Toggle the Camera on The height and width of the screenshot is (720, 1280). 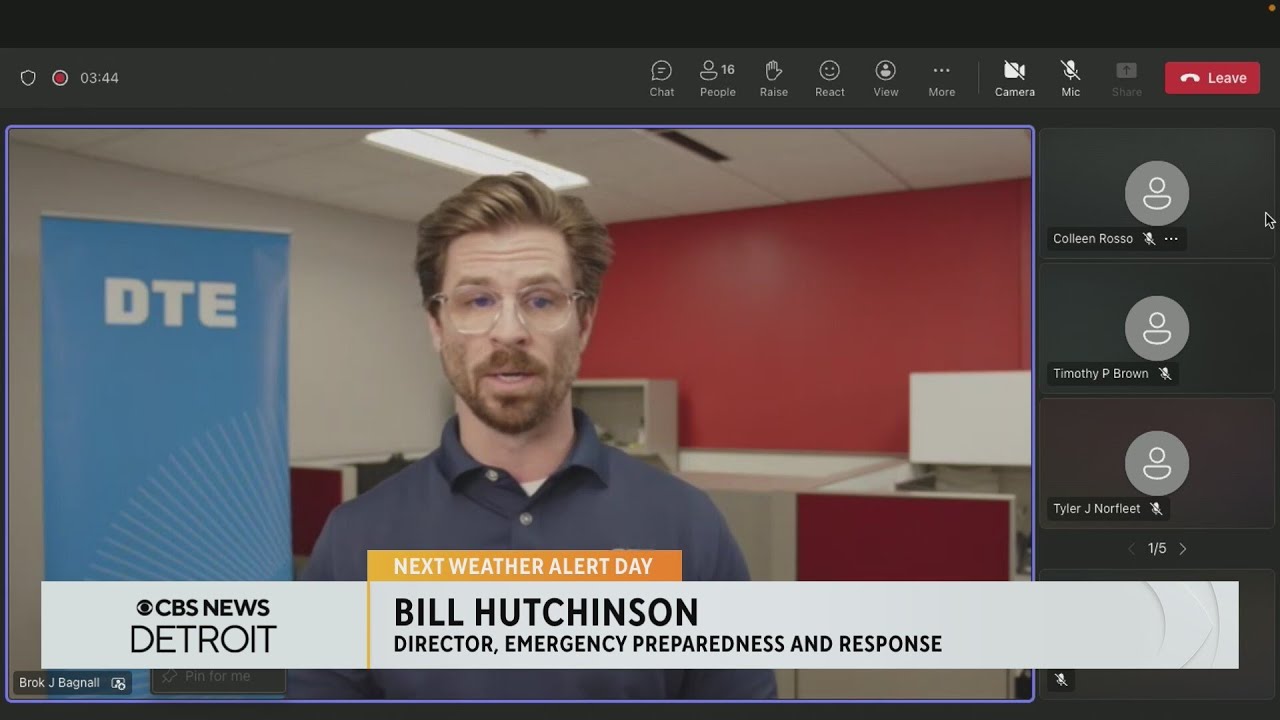[x=1014, y=78]
